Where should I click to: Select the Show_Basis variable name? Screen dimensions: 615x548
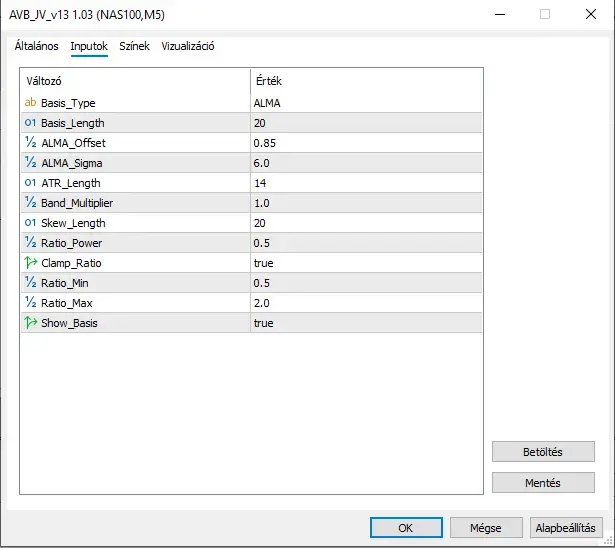pyautogui.click(x=69, y=323)
